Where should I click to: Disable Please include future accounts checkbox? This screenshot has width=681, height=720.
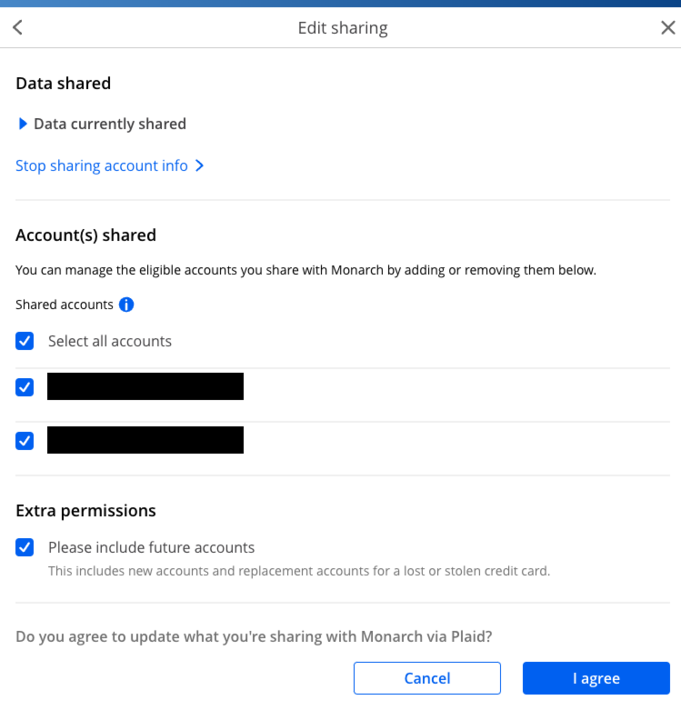tap(25, 548)
